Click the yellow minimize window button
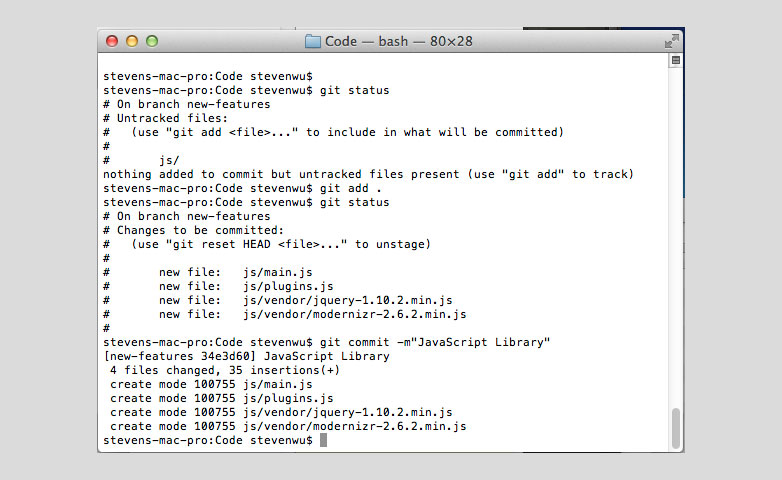This screenshot has height=480, width=782. (132, 41)
